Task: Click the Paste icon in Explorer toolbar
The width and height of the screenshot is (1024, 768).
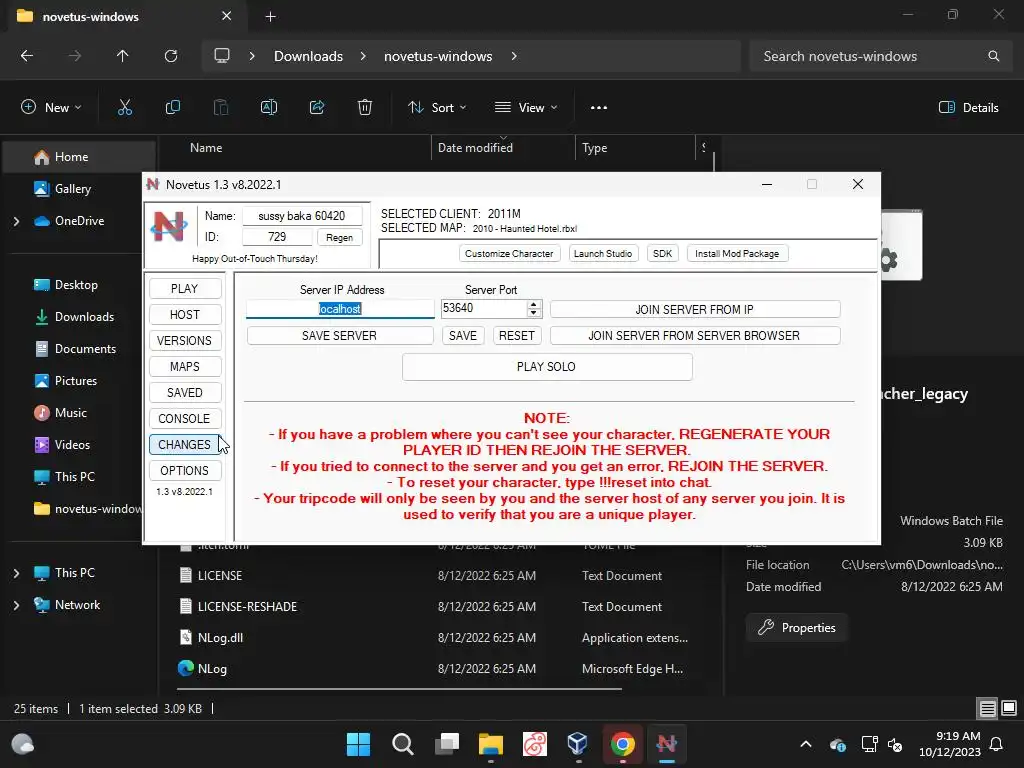Action: click(221, 108)
